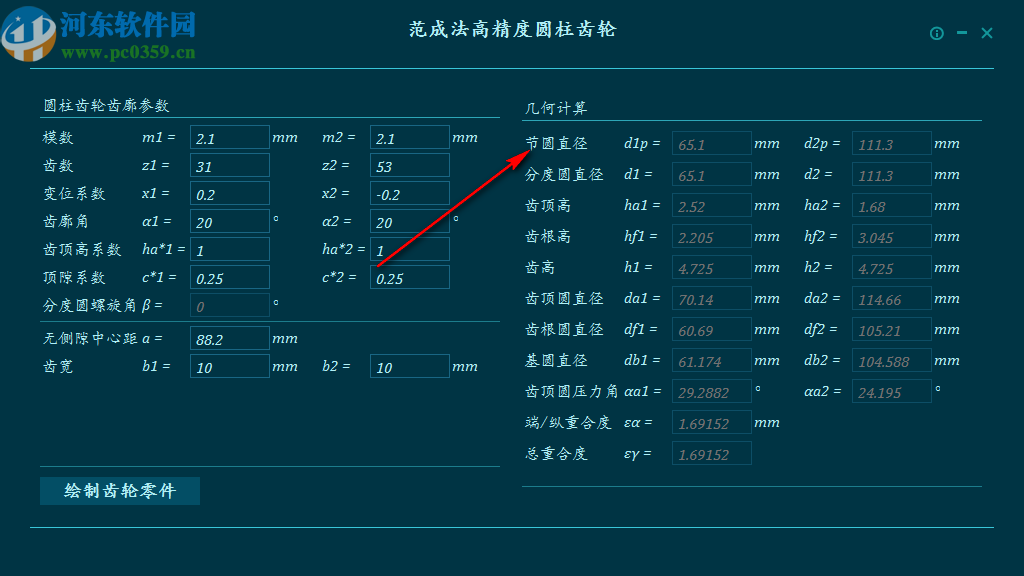The height and width of the screenshot is (576, 1024).
Task: Open the info dialog via the circled-i icon
Action: (936, 32)
